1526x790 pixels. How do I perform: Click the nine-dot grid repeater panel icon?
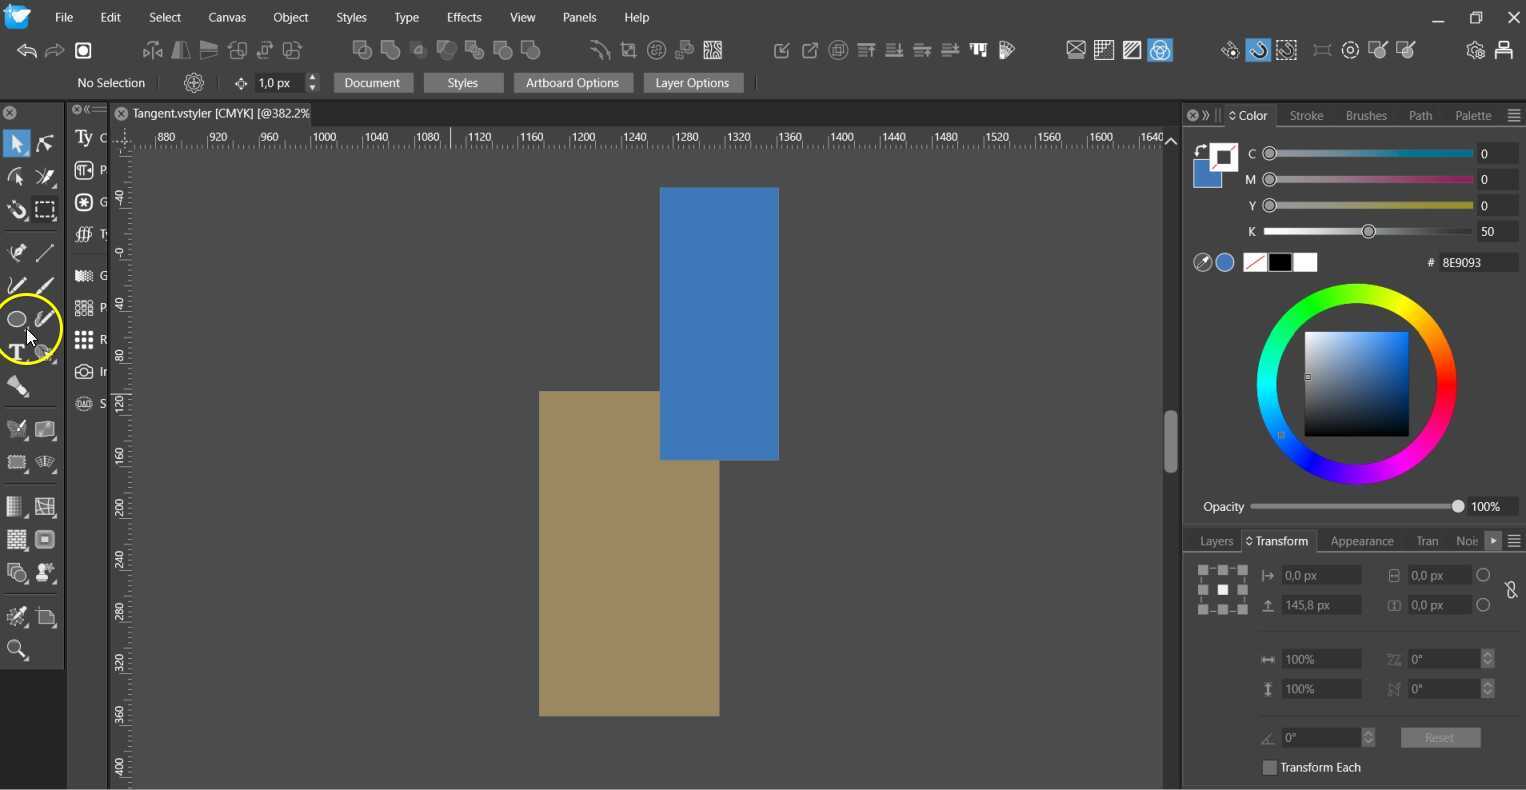(84, 340)
